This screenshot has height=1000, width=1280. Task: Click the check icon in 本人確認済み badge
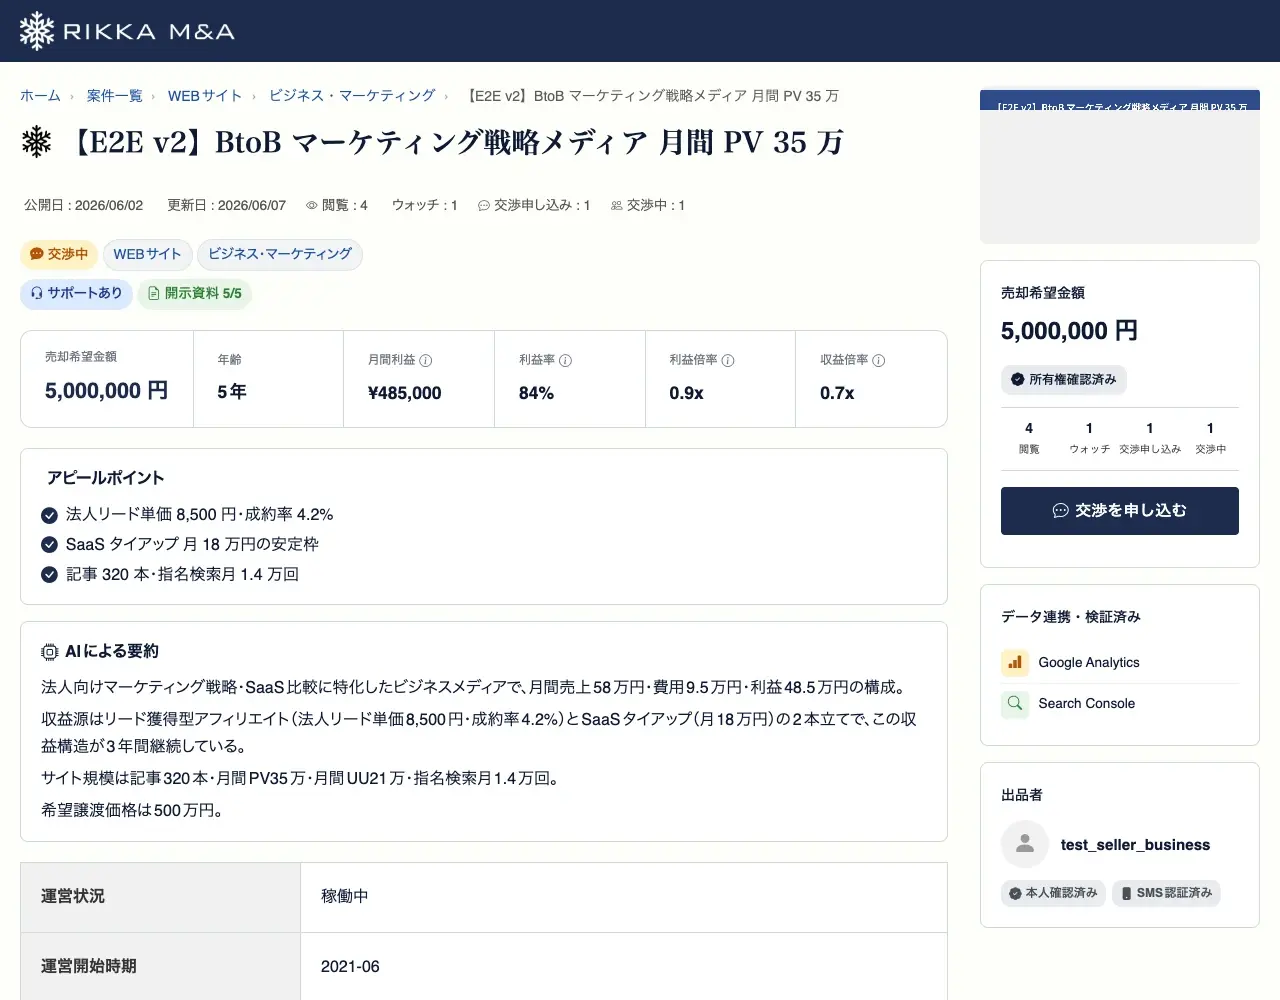(1016, 893)
